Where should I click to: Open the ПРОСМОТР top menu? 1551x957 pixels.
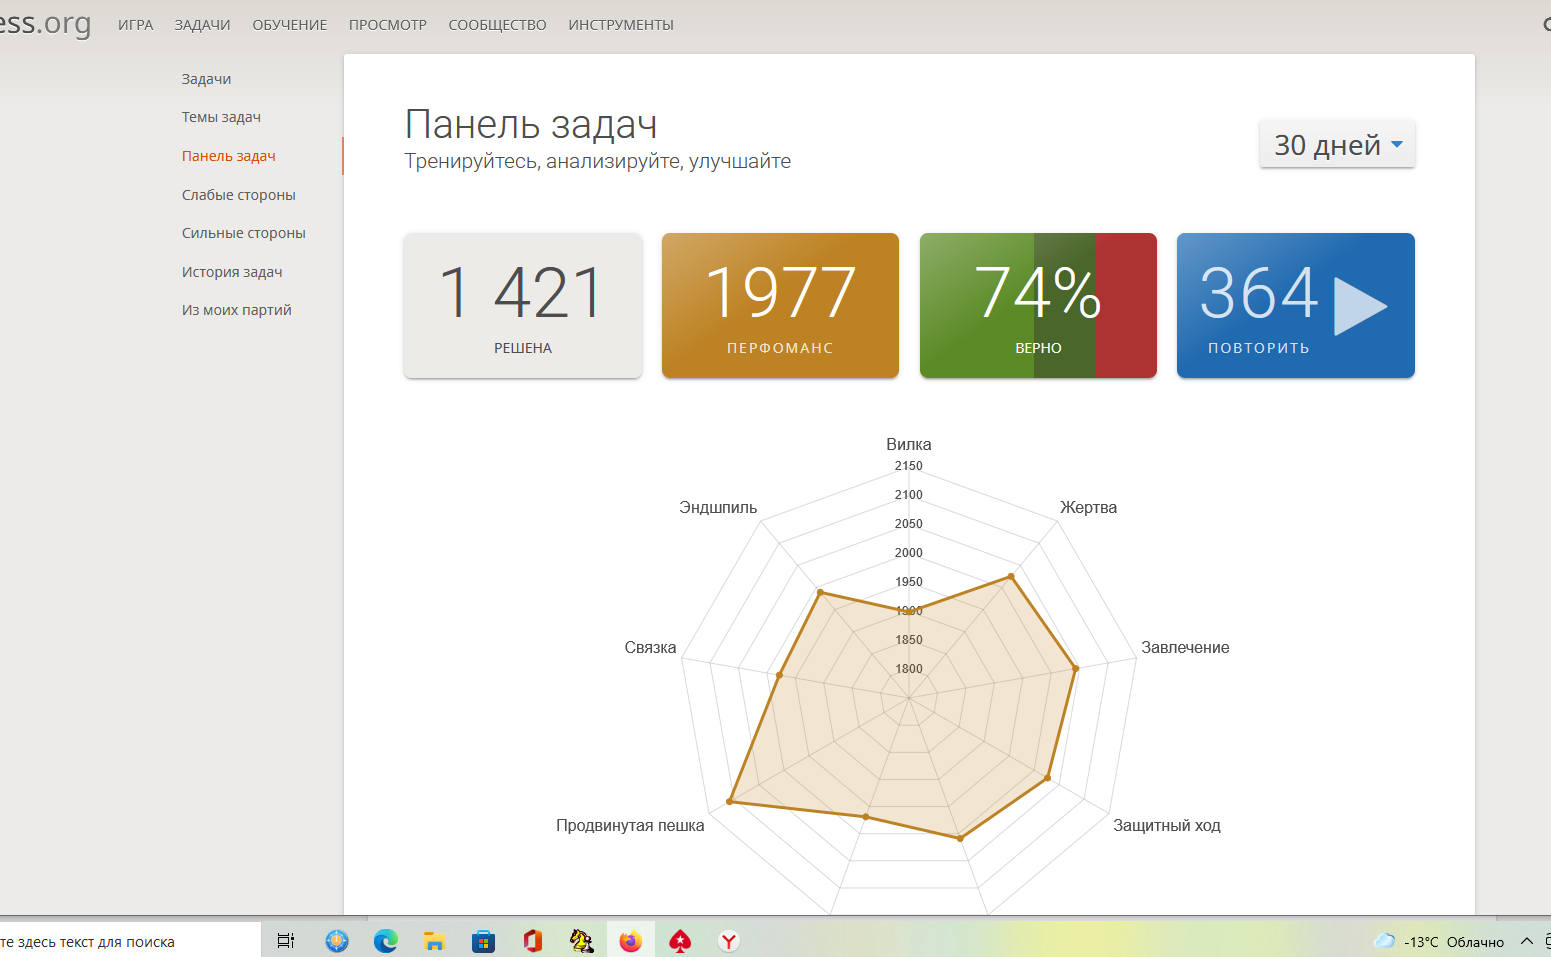pyautogui.click(x=388, y=25)
